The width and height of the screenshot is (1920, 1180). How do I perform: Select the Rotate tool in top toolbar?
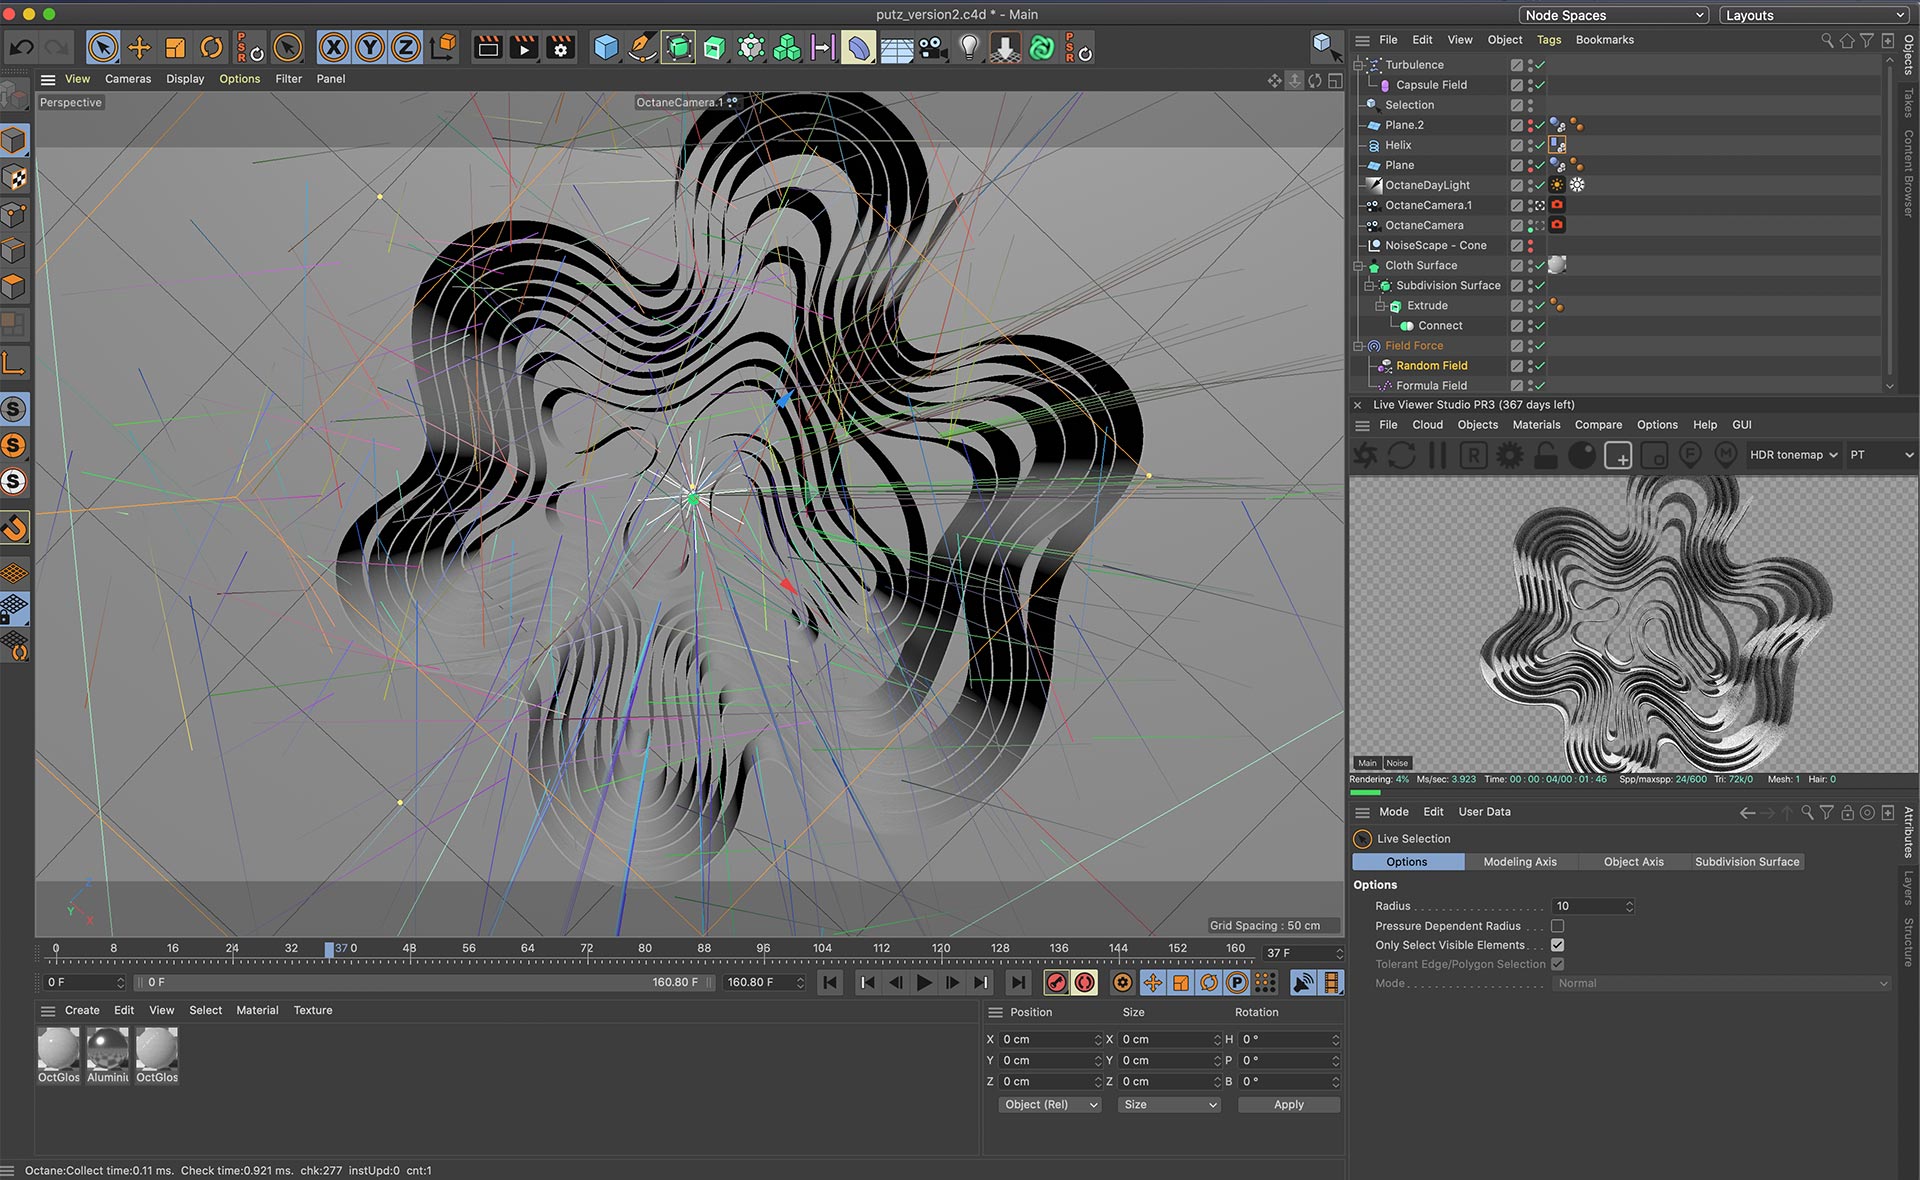[x=211, y=47]
